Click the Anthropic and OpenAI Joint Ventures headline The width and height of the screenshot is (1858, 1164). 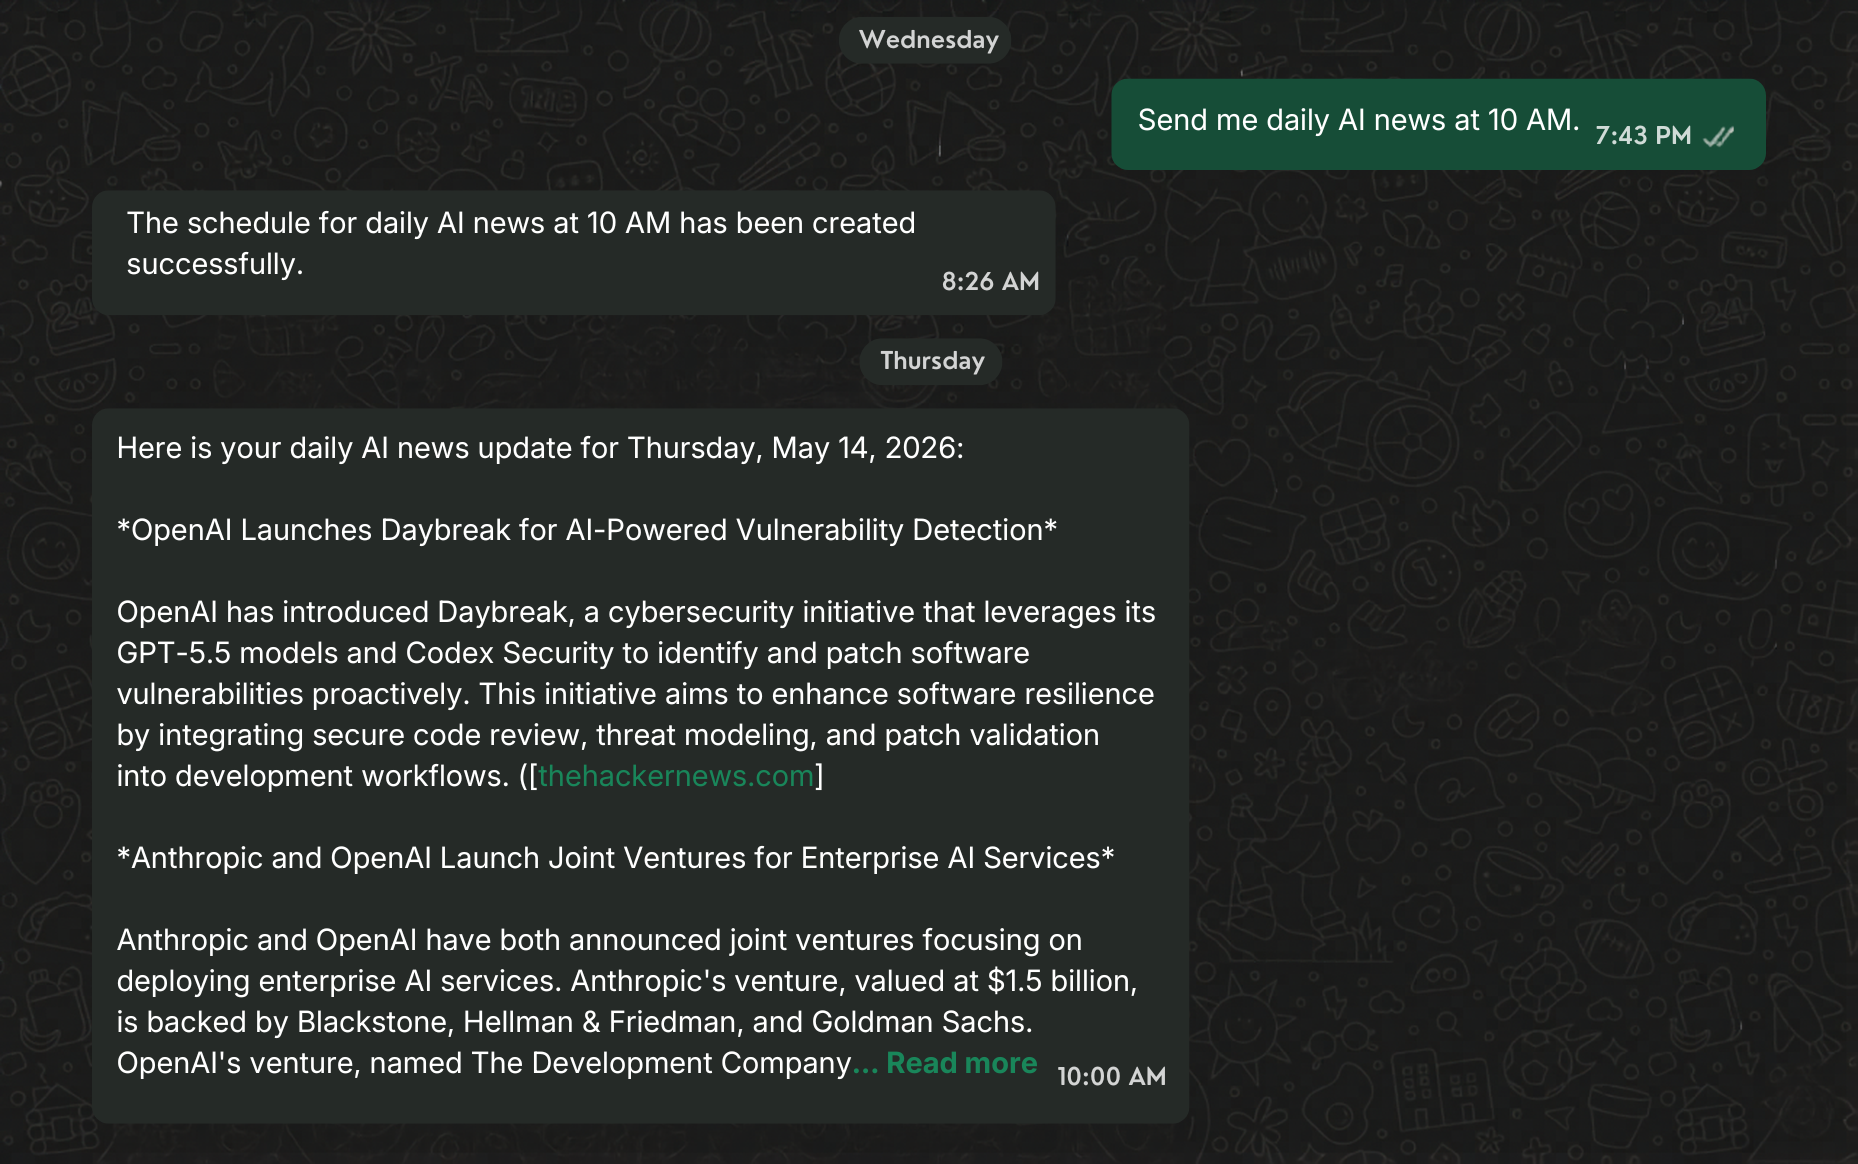click(x=615, y=858)
